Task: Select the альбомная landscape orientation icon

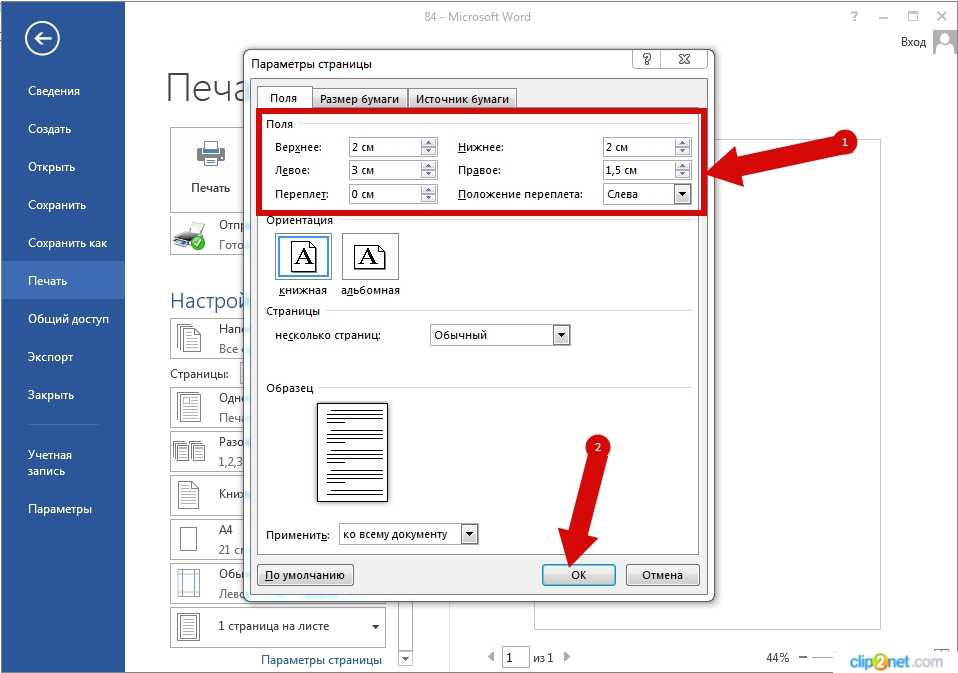Action: coord(370,256)
